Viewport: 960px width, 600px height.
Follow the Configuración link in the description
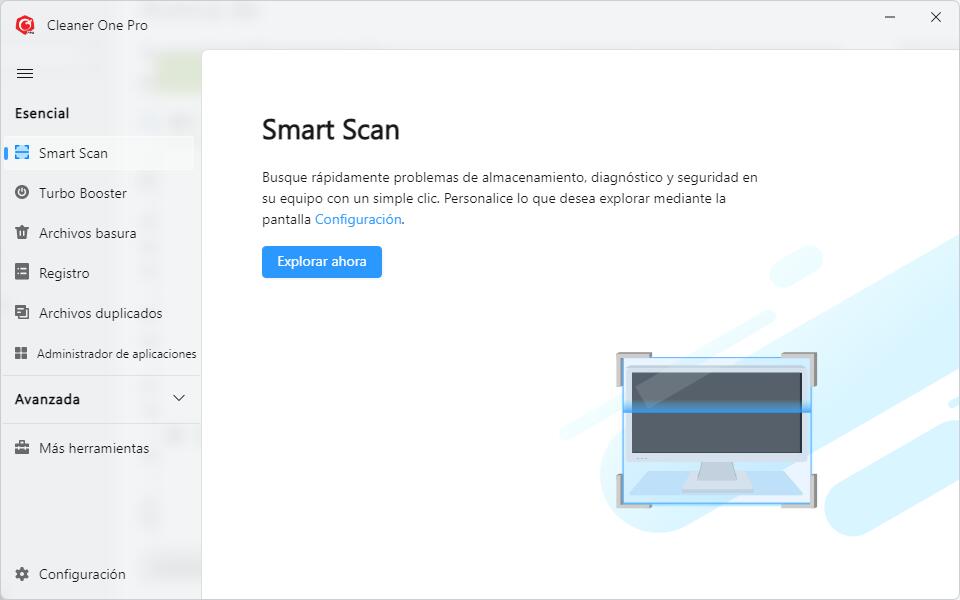pos(358,219)
